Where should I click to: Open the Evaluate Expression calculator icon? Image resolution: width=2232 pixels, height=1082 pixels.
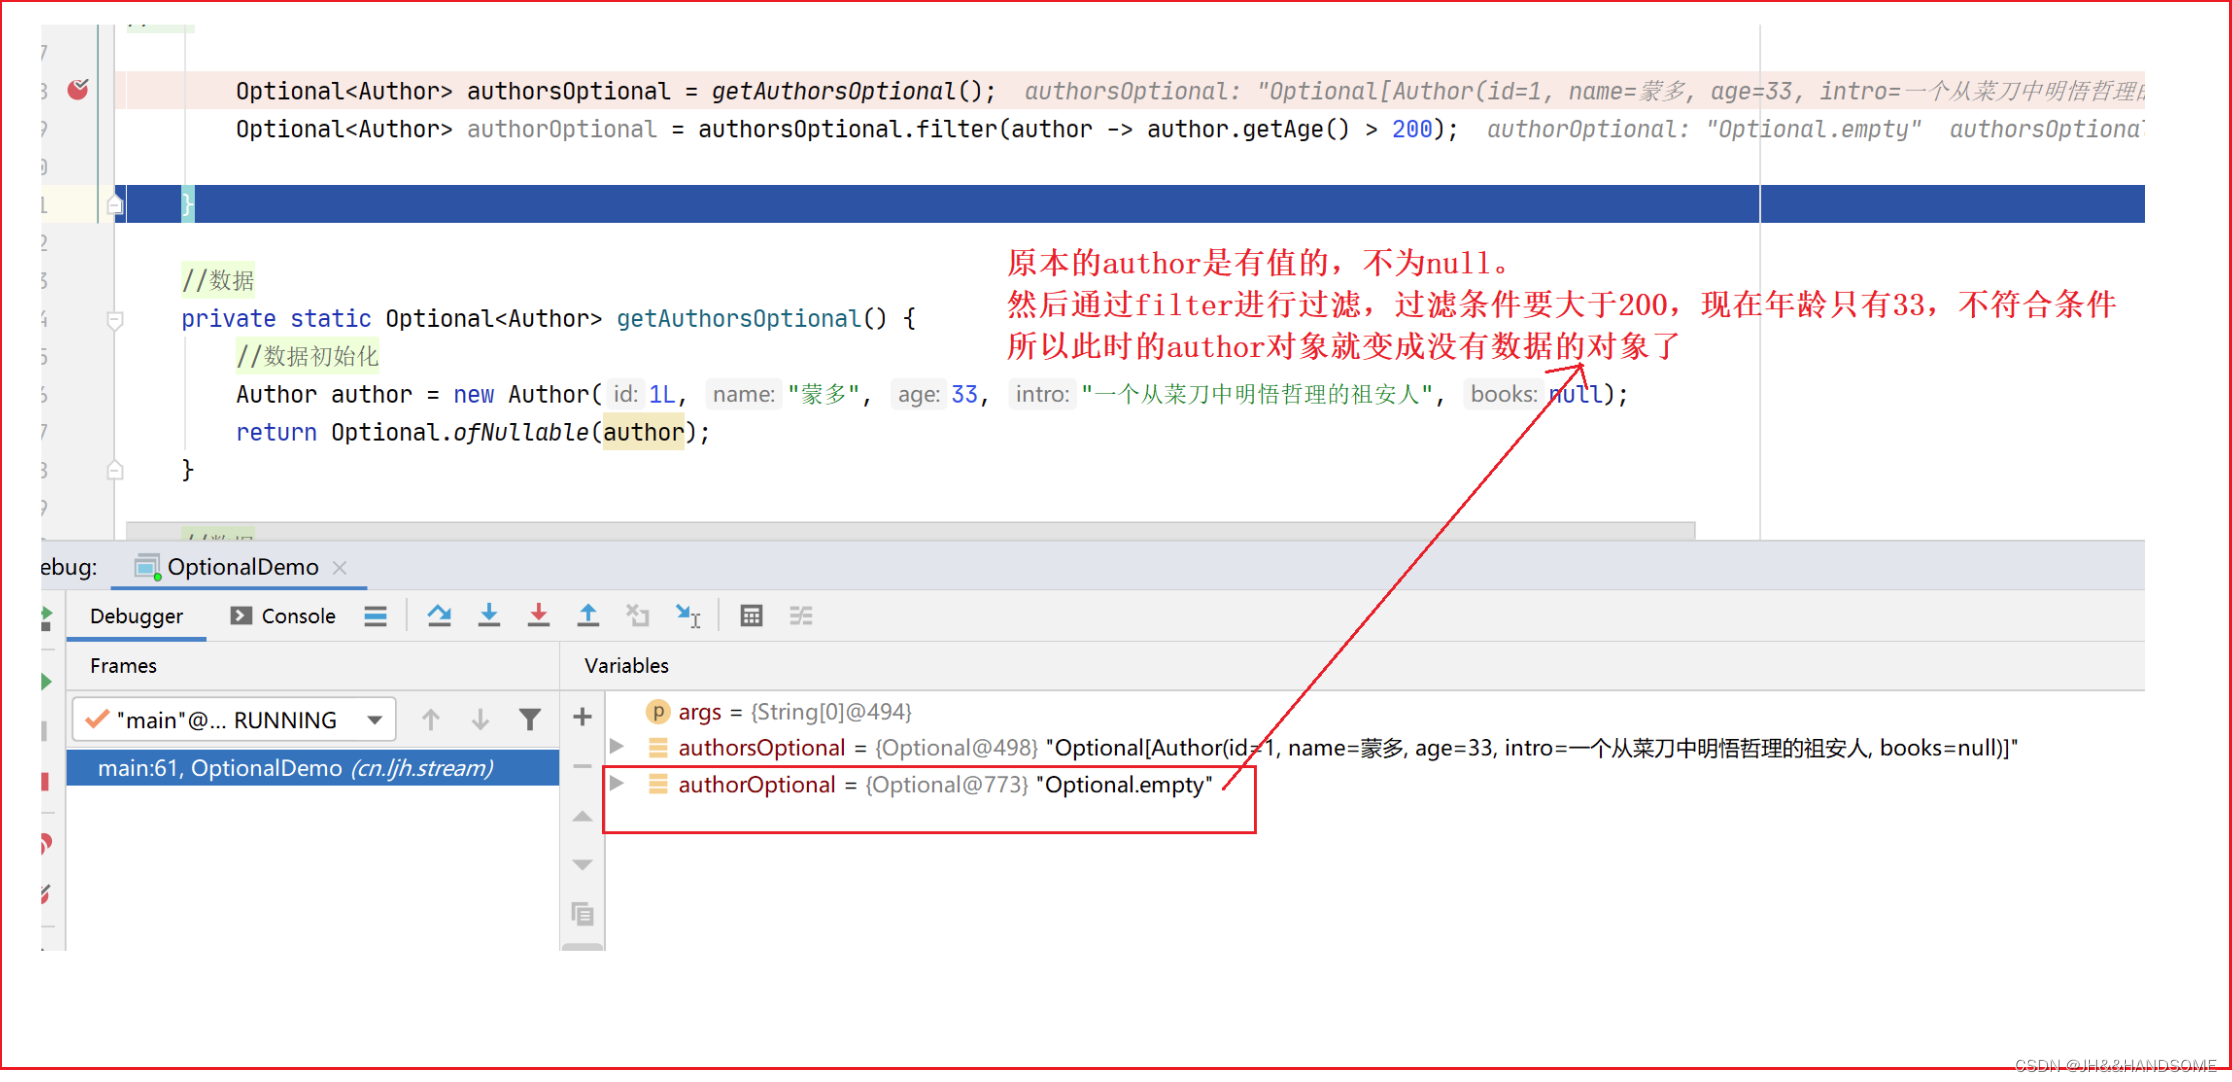(x=752, y=616)
